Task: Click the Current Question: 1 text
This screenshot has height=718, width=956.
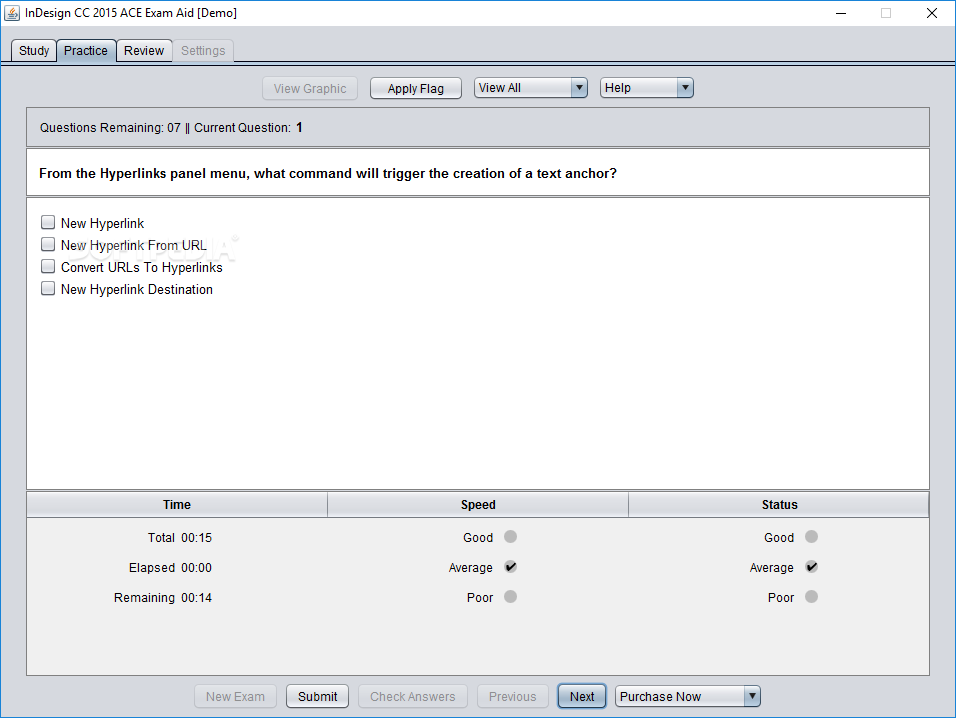Action: 248,127
